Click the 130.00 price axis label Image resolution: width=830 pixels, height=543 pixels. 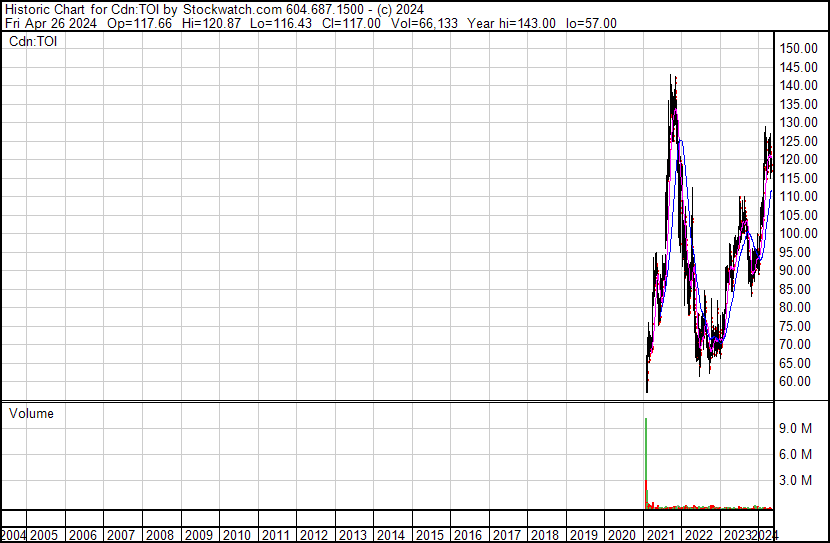(798, 123)
